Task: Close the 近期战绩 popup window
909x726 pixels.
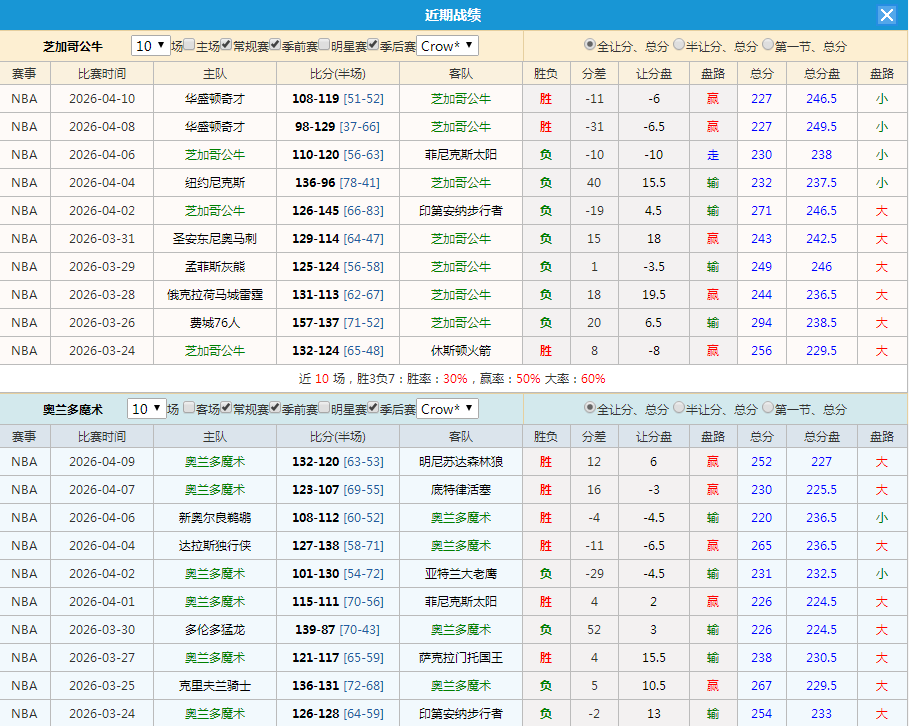Action: coord(888,14)
